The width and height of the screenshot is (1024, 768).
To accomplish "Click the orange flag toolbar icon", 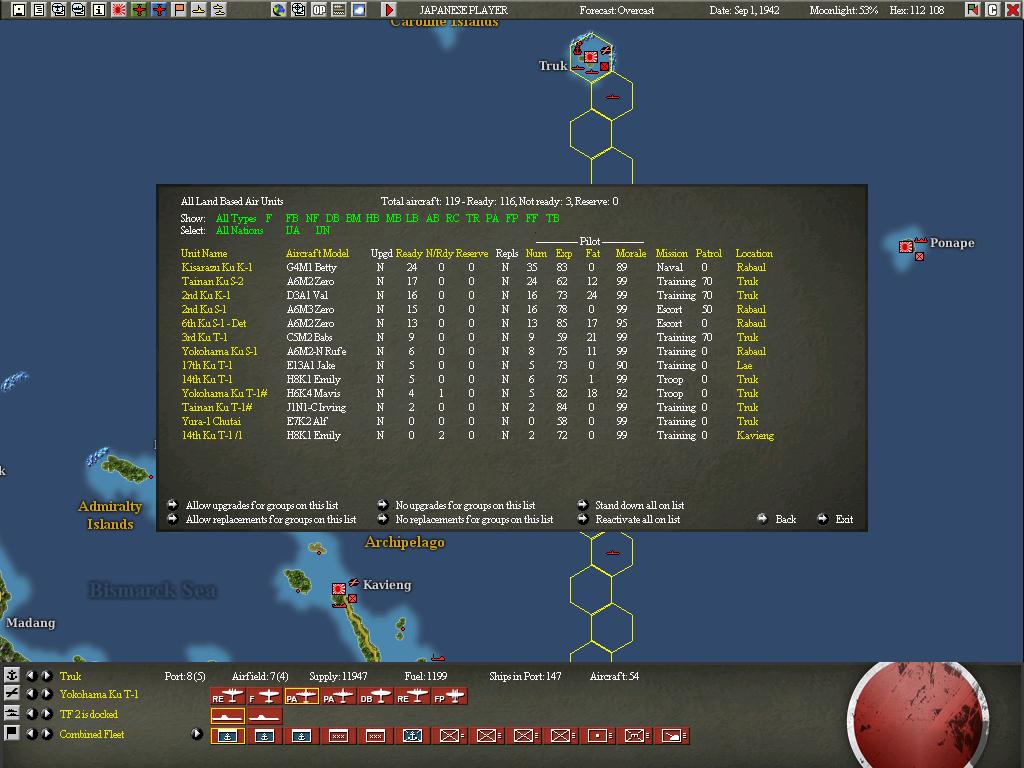I will coord(179,10).
